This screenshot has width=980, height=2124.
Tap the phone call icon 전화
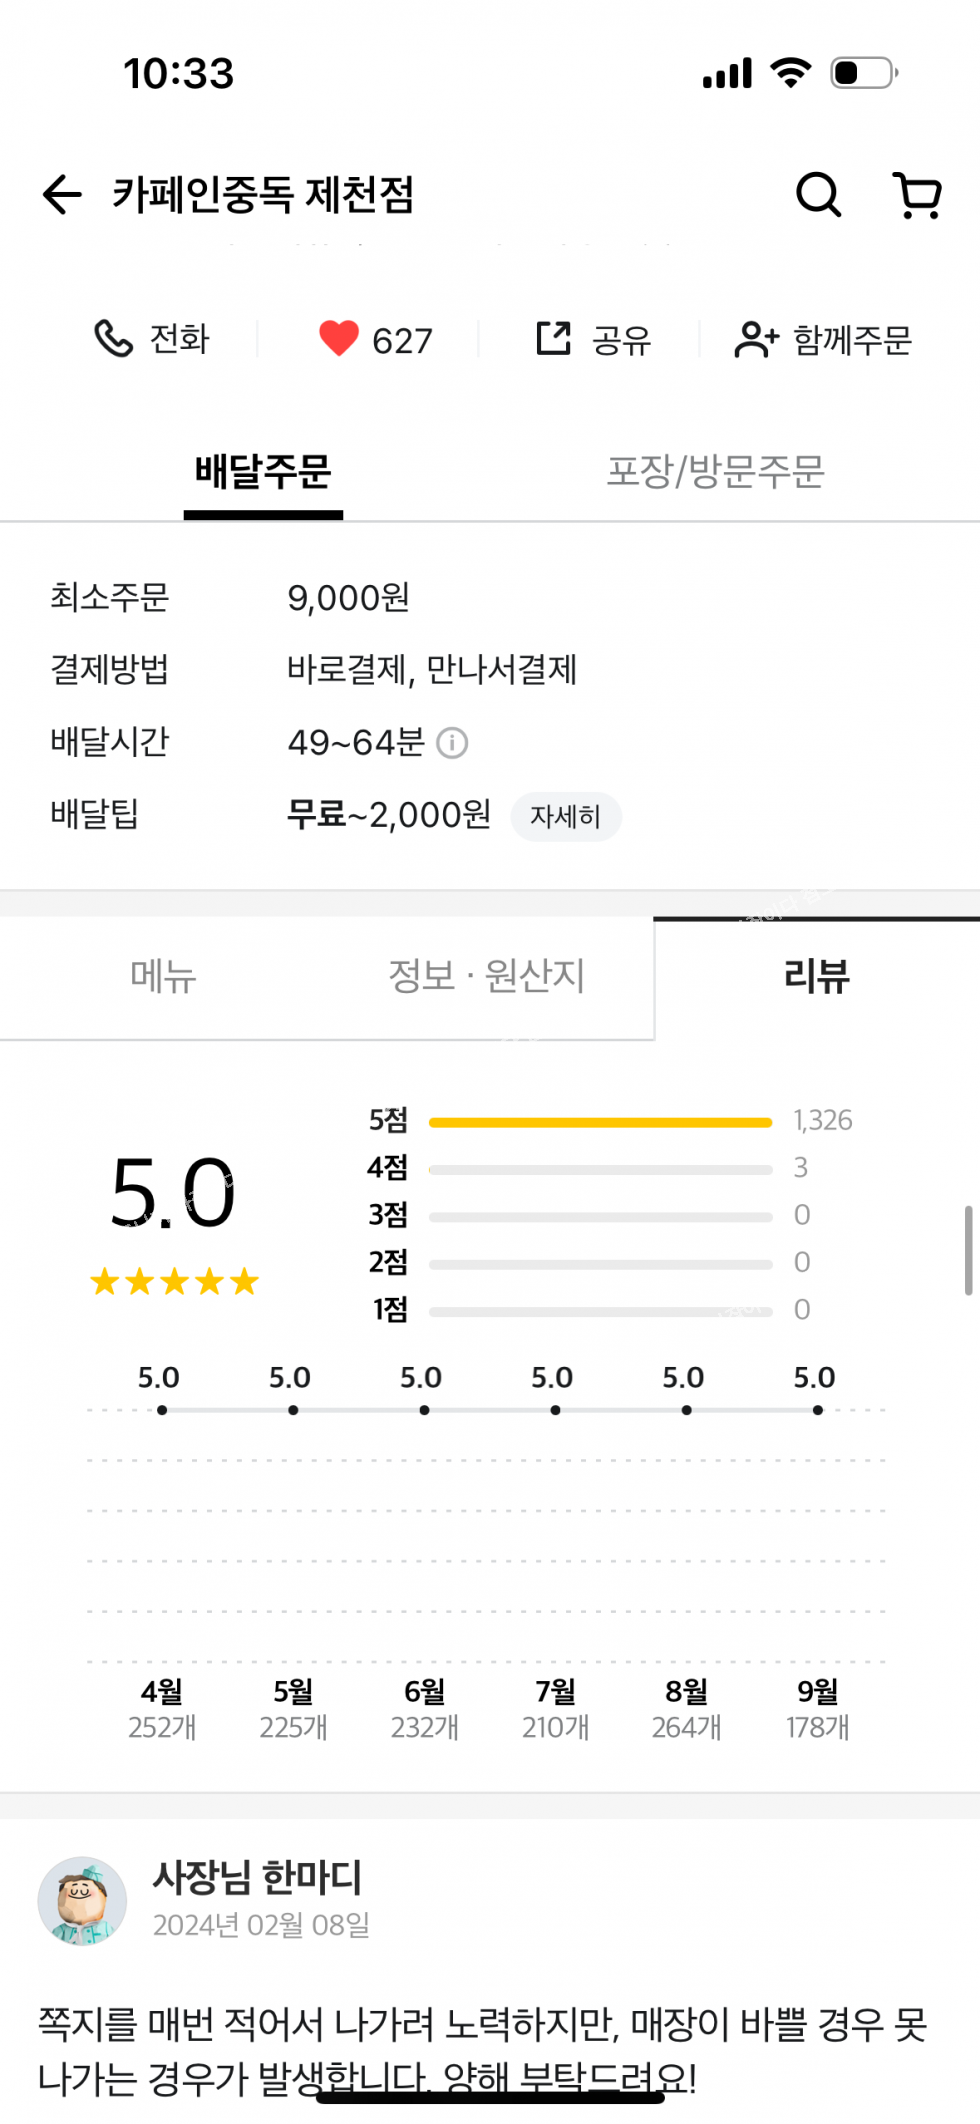click(113, 339)
